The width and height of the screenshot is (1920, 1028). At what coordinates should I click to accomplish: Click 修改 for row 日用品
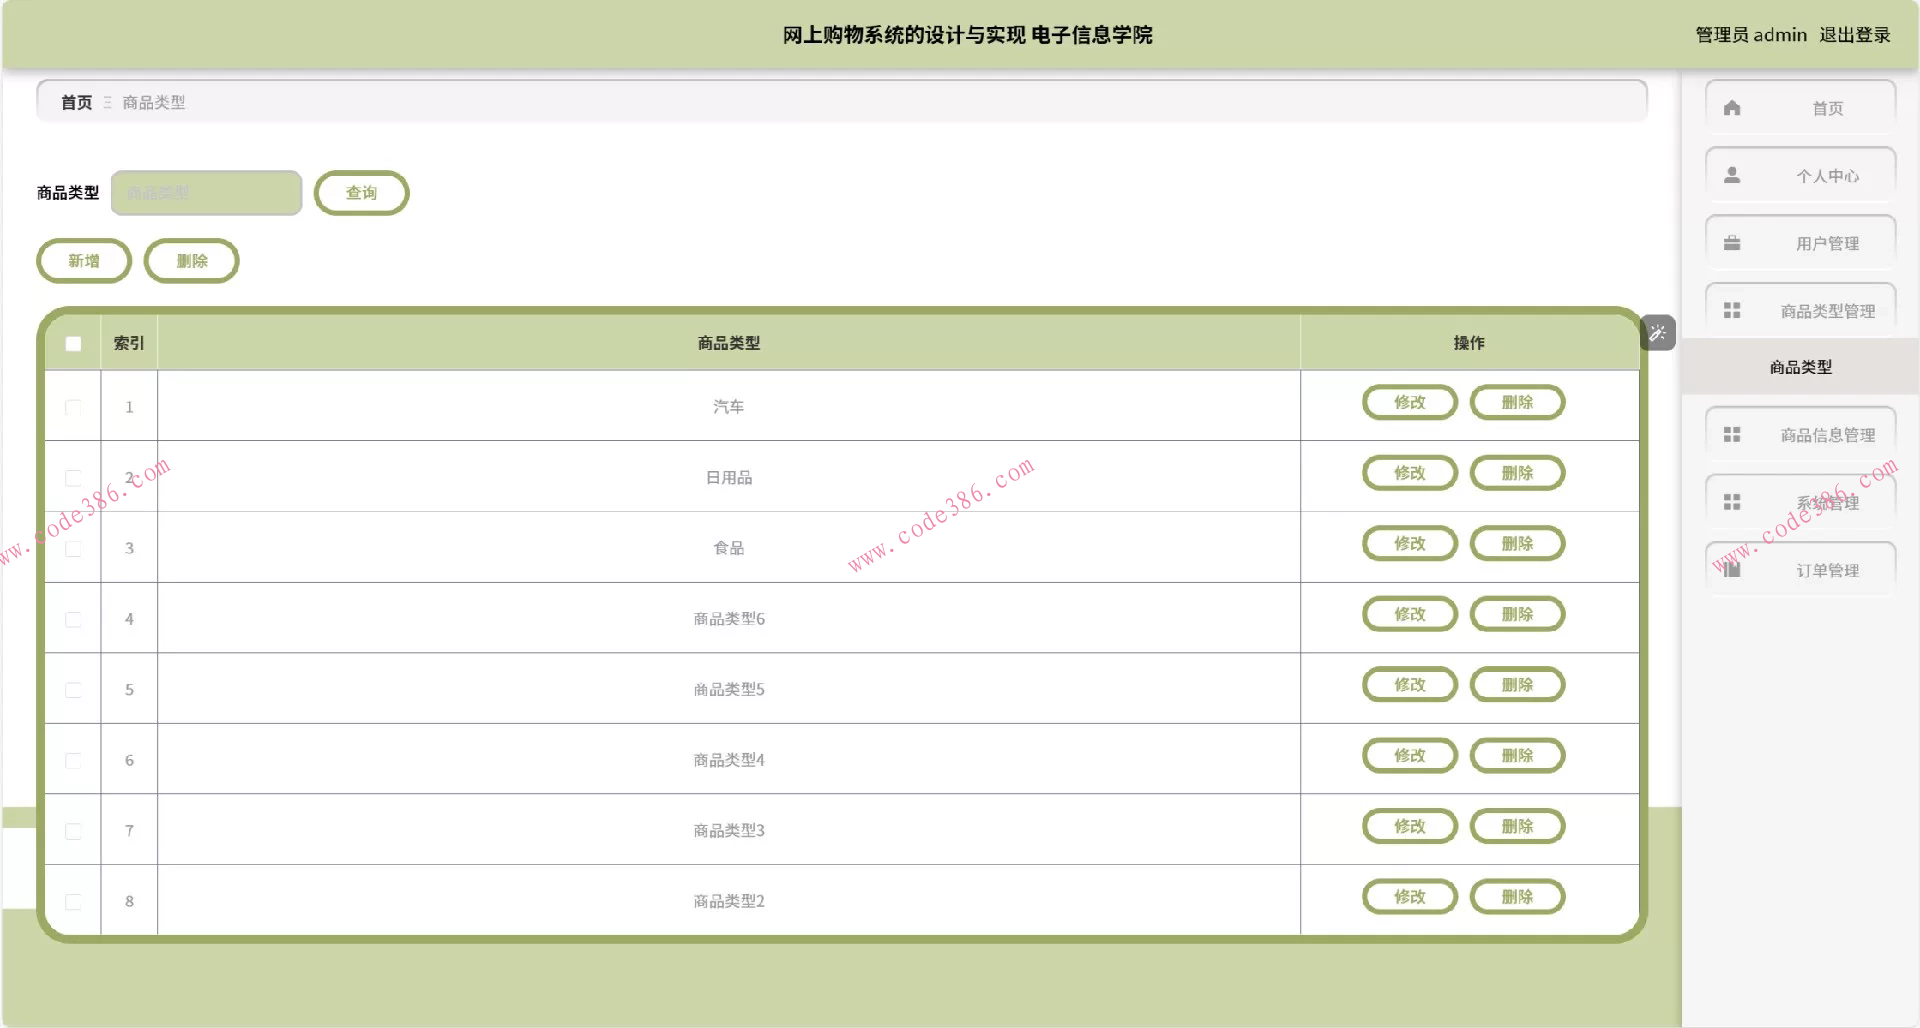tap(1410, 473)
